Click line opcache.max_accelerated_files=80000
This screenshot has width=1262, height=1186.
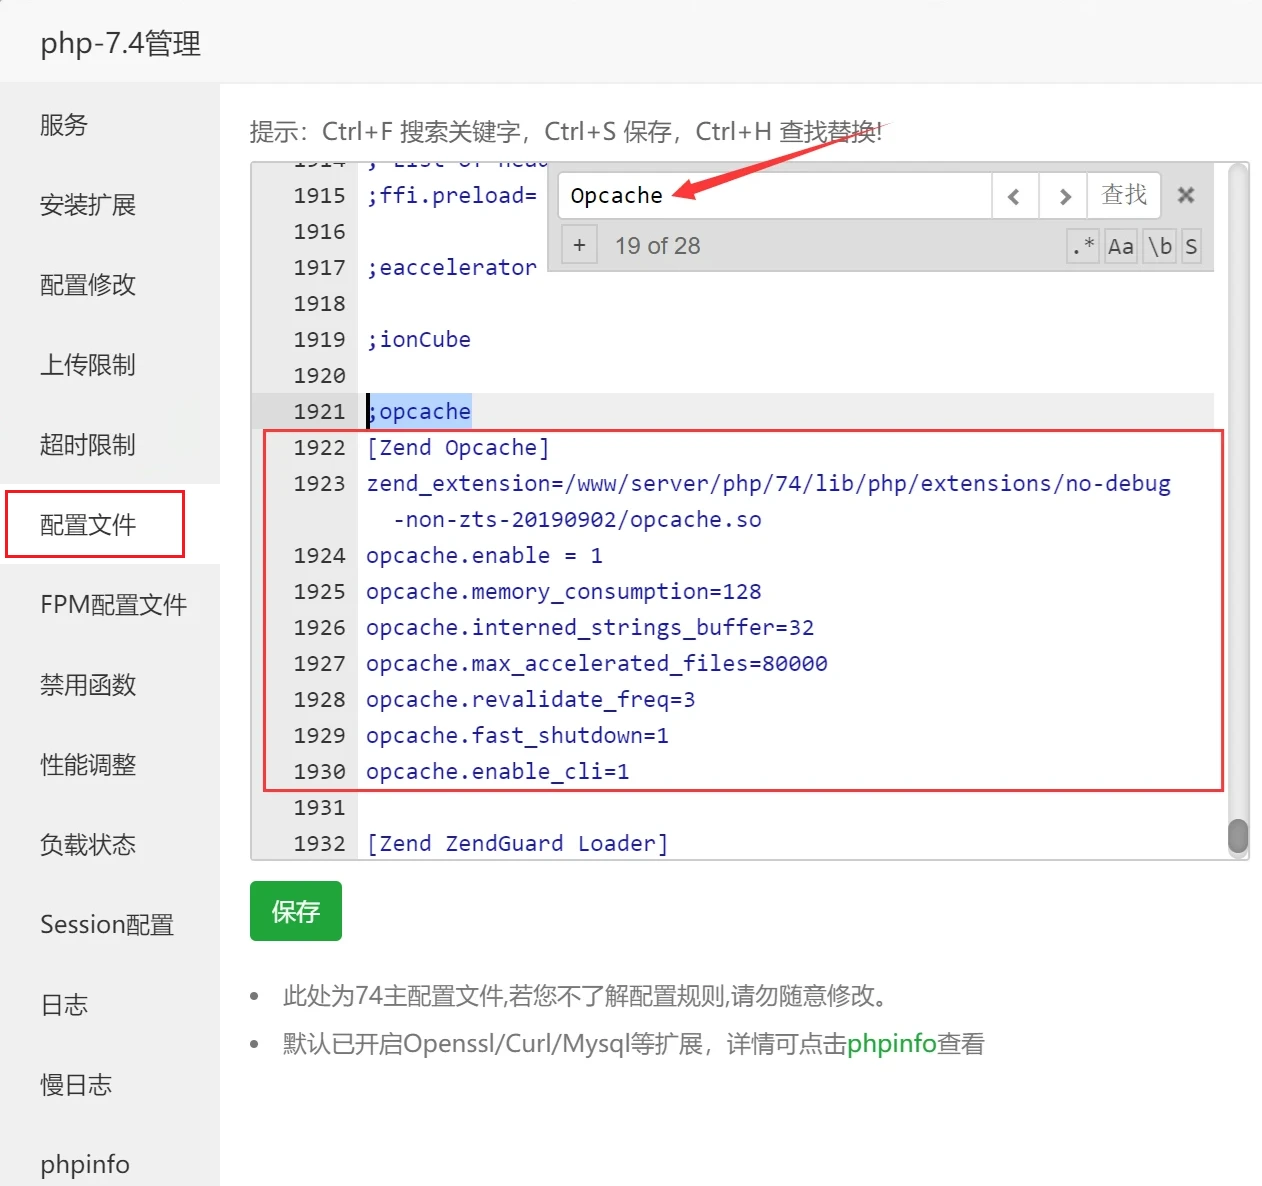tap(596, 663)
